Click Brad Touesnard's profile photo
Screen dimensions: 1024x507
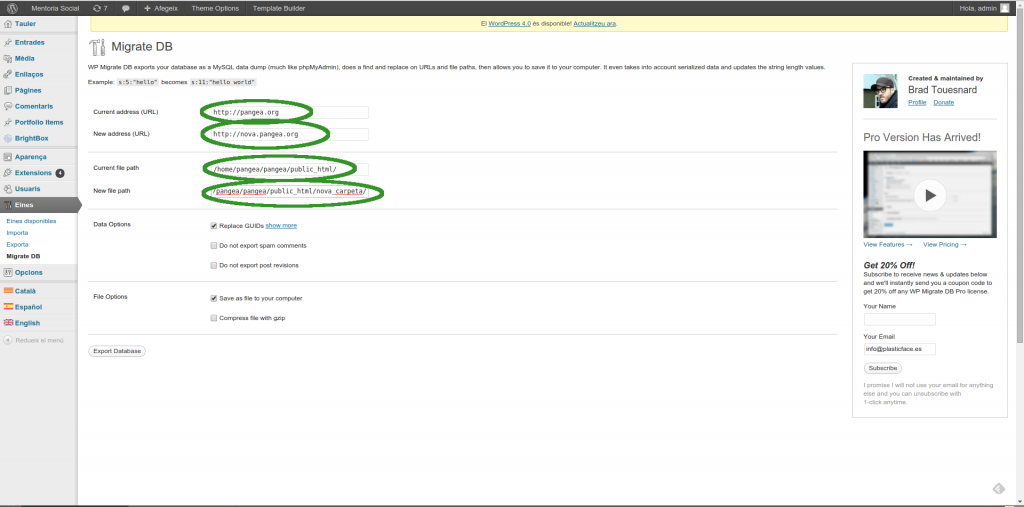tap(880, 91)
